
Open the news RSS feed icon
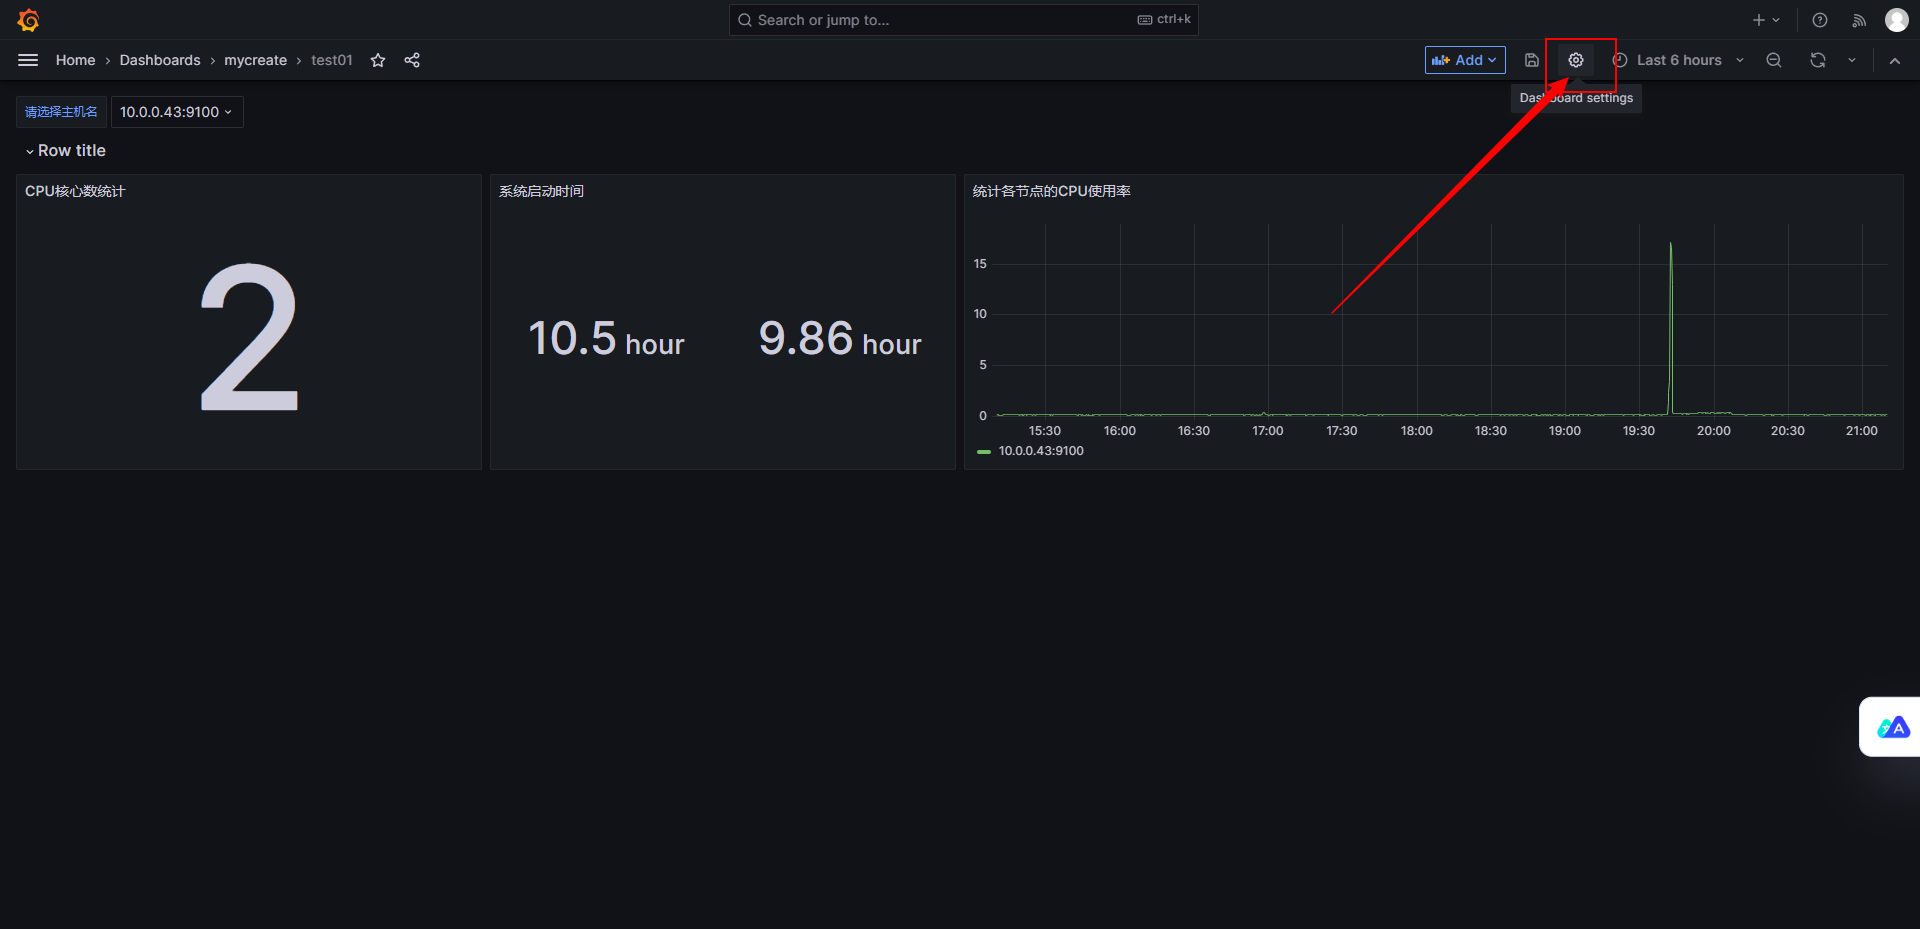point(1859,20)
